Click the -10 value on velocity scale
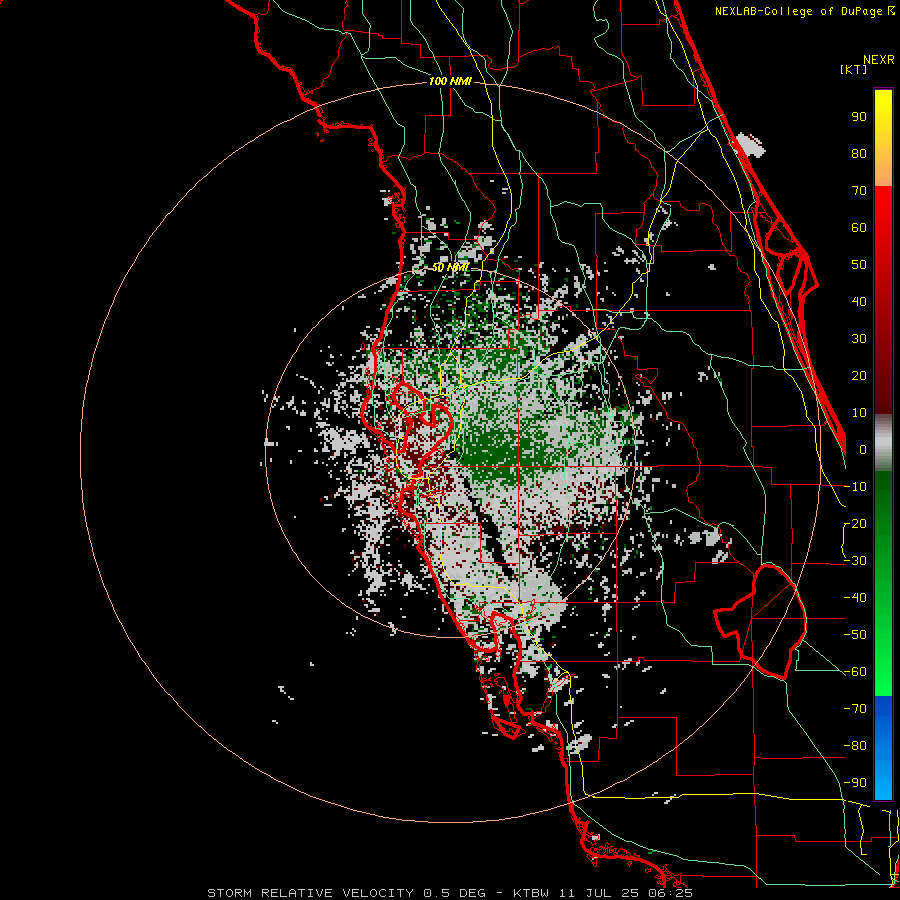Image resolution: width=900 pixels, height=900 pixels. [855, 487]
